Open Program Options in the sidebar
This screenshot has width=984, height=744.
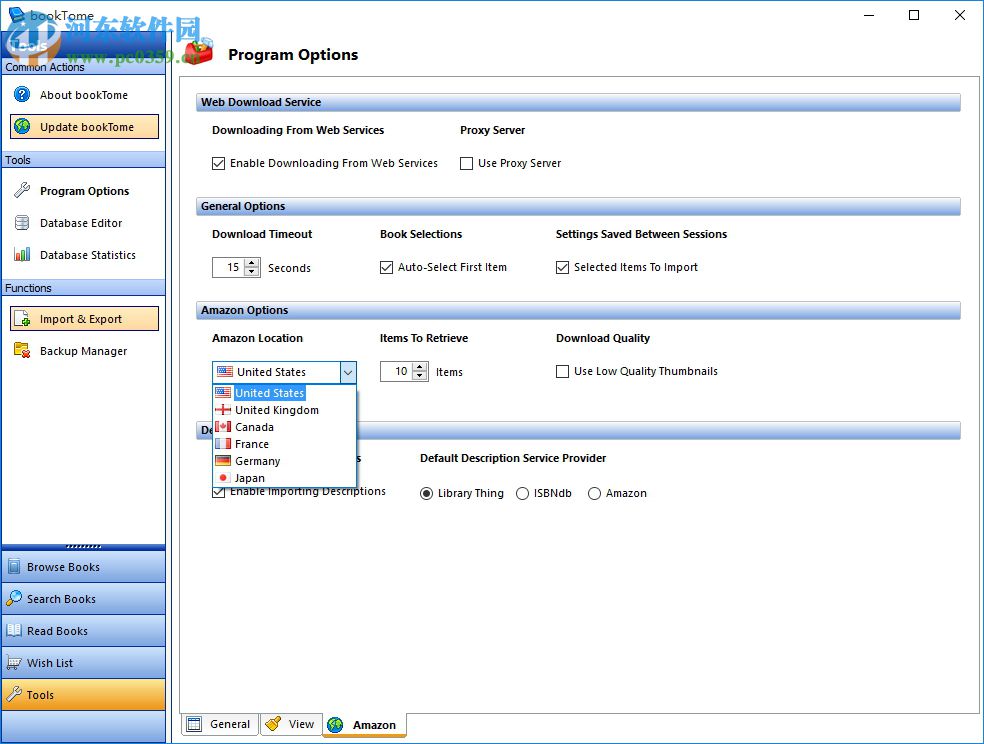coord(84,191)
